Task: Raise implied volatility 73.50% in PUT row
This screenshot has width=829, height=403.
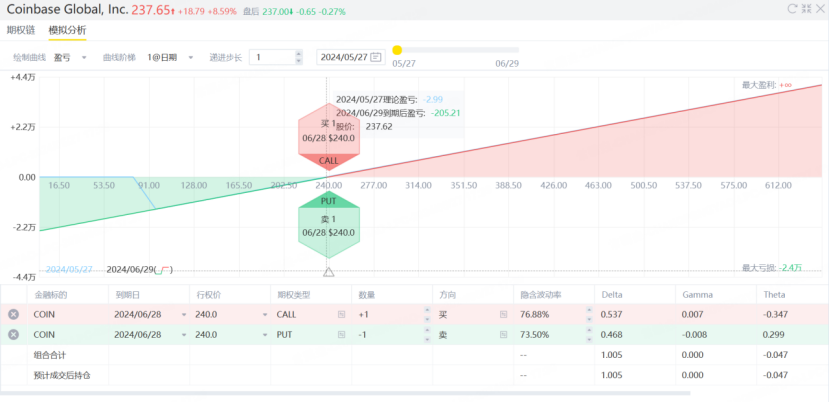Action: coord(589,331)
